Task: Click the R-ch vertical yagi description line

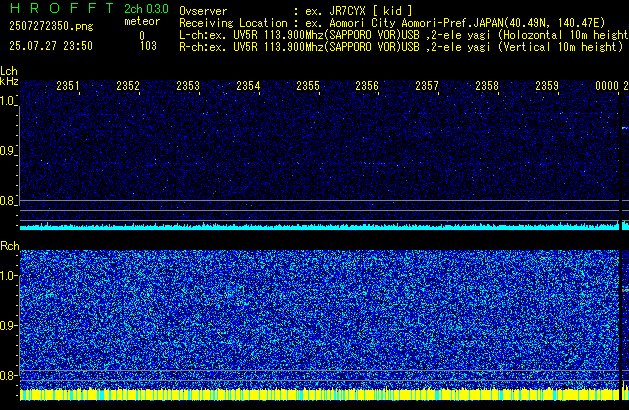Action: (401, 47)
